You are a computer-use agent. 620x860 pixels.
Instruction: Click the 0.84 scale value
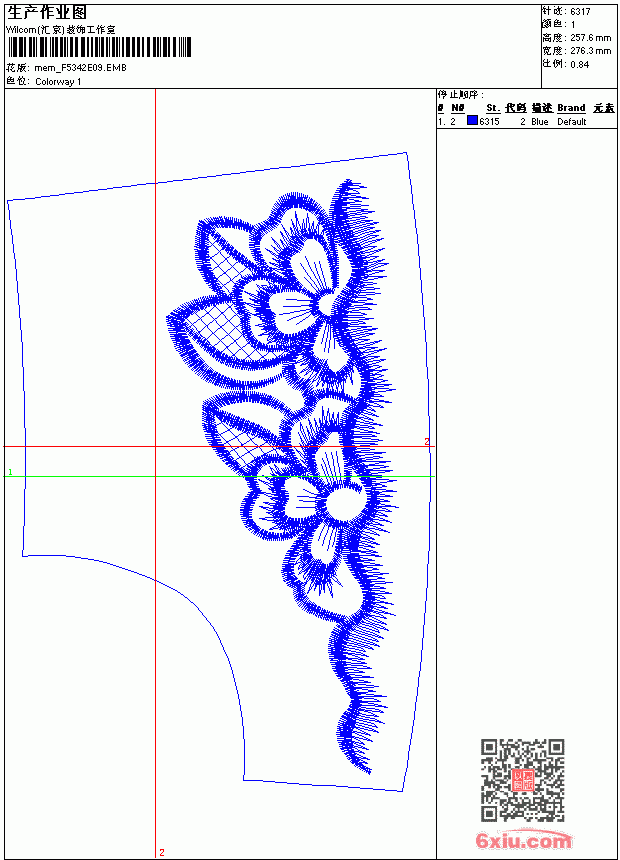click(x=579, y=64)
